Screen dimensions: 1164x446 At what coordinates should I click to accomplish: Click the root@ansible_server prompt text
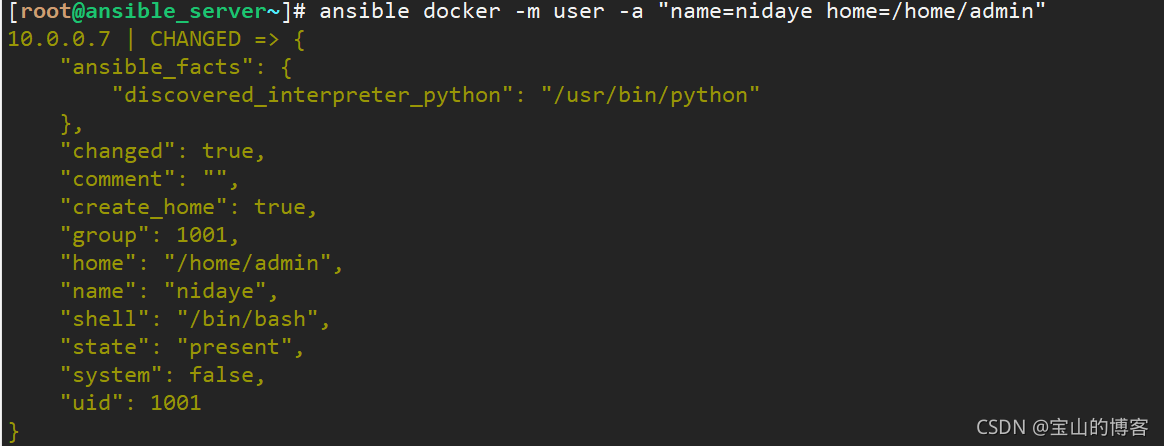152,12
